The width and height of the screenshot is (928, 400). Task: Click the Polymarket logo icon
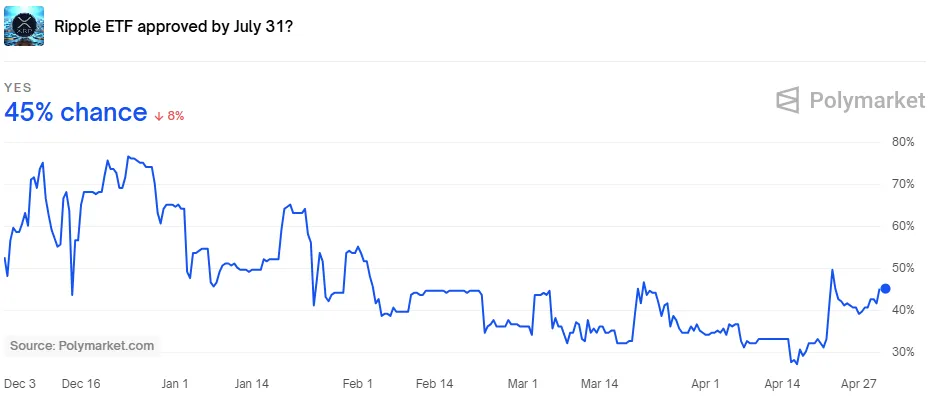pyautogui.click(x=789, y=99)
